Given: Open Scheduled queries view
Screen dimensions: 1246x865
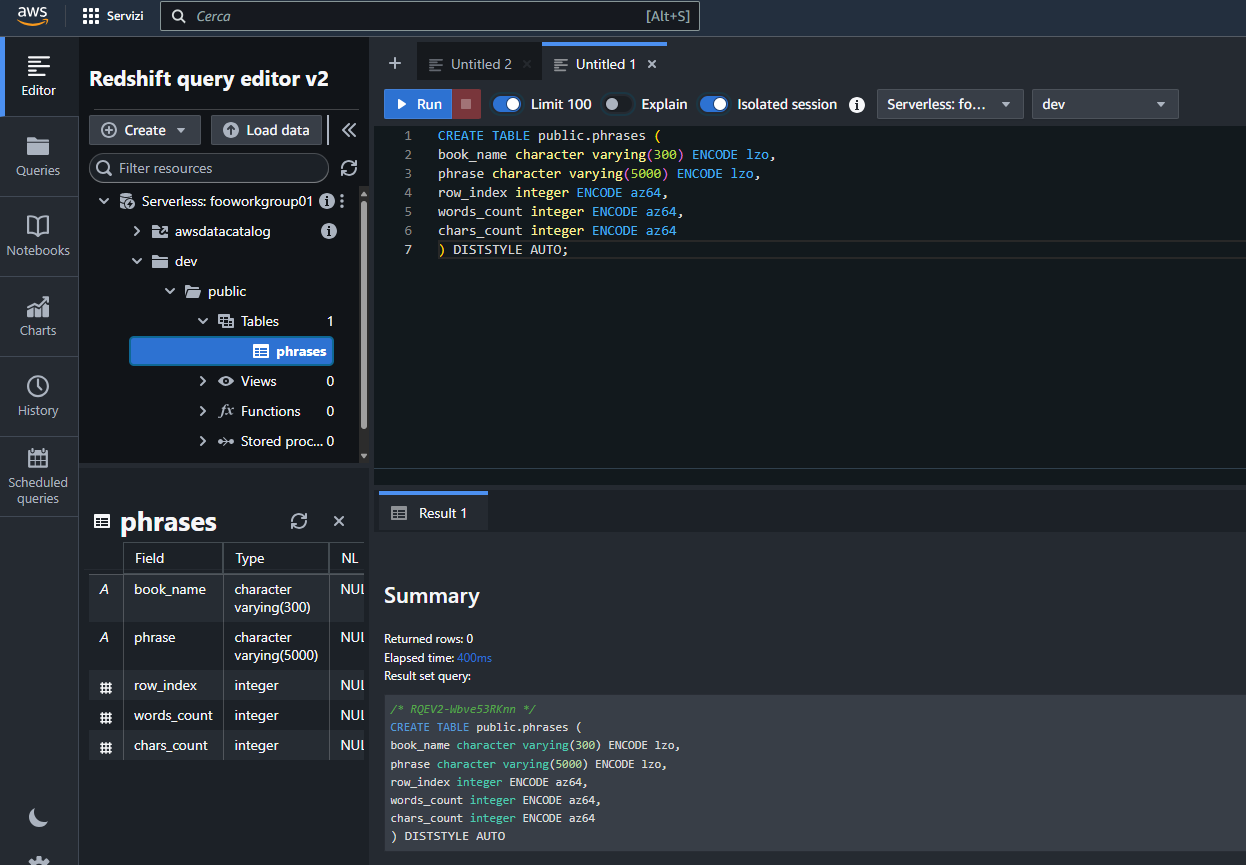Looking at the screenshot, I should tap(38, 477).
